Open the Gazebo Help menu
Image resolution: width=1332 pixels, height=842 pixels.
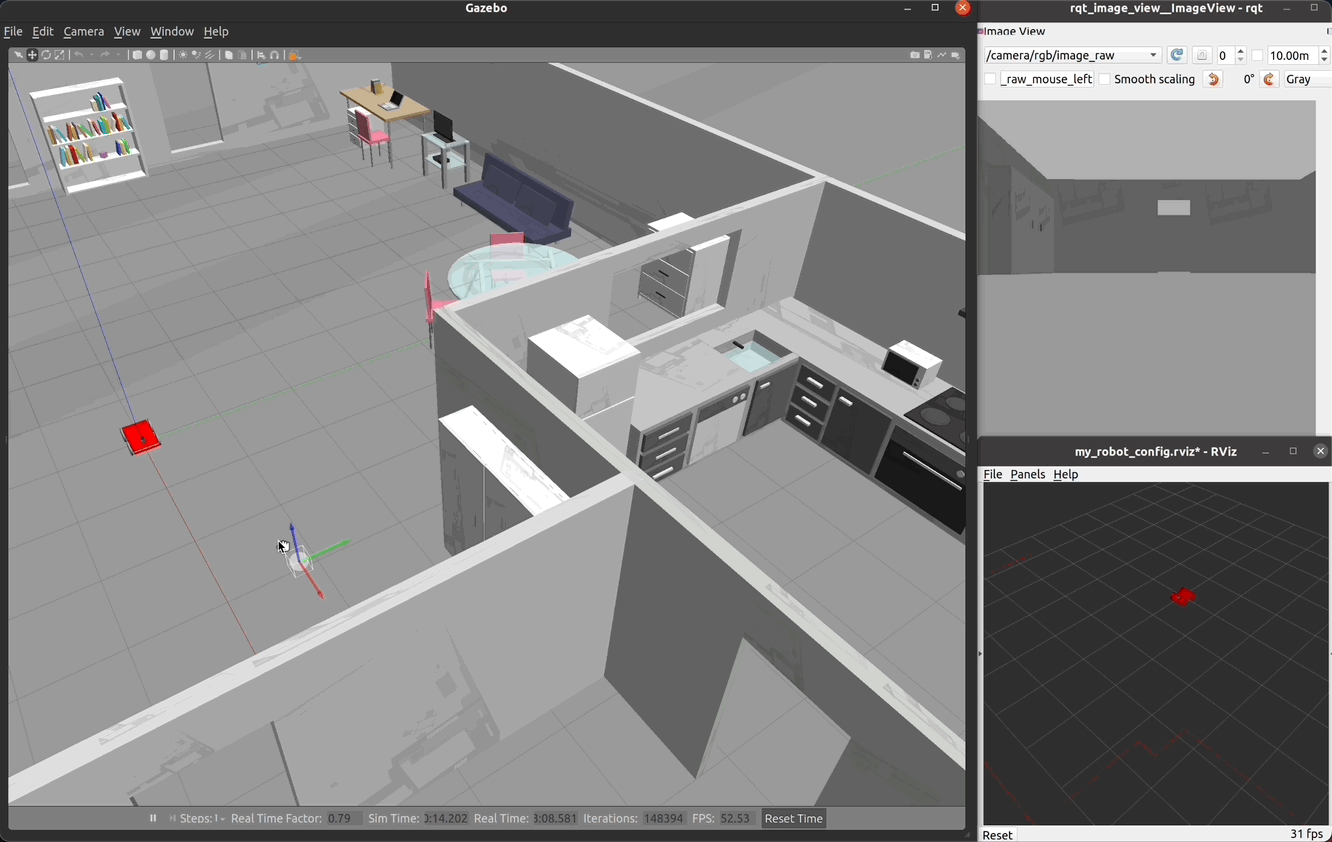click(x=216, y=31)
